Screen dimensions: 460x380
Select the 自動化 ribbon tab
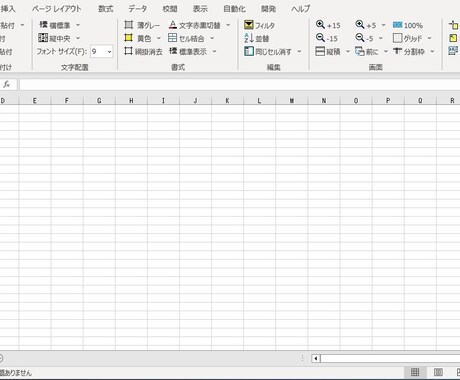[x=234, y=9]
